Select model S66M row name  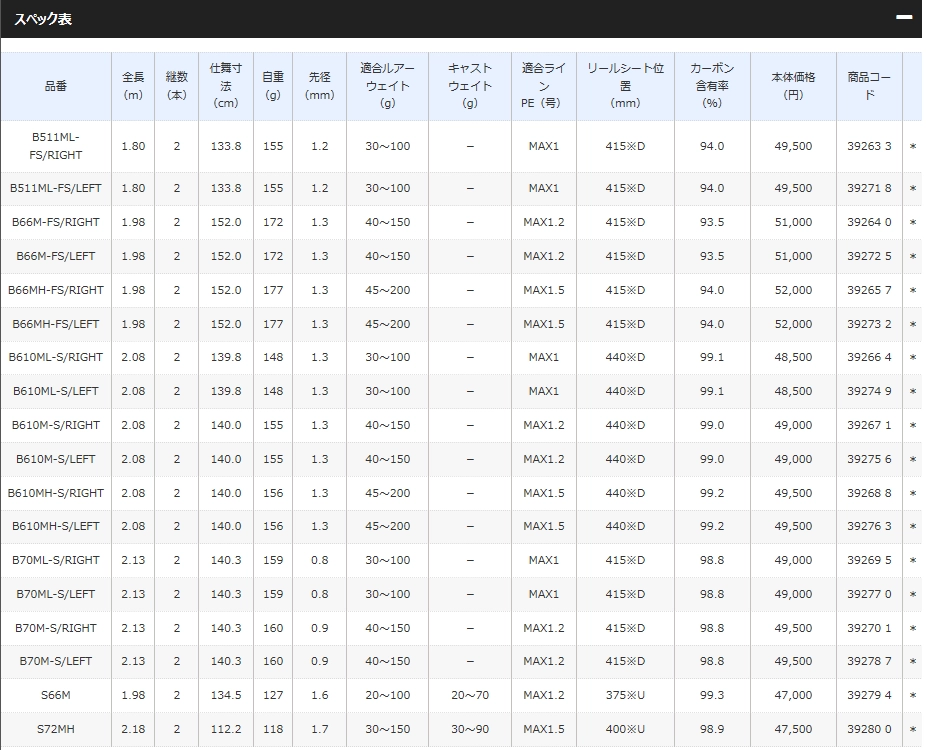56,696
